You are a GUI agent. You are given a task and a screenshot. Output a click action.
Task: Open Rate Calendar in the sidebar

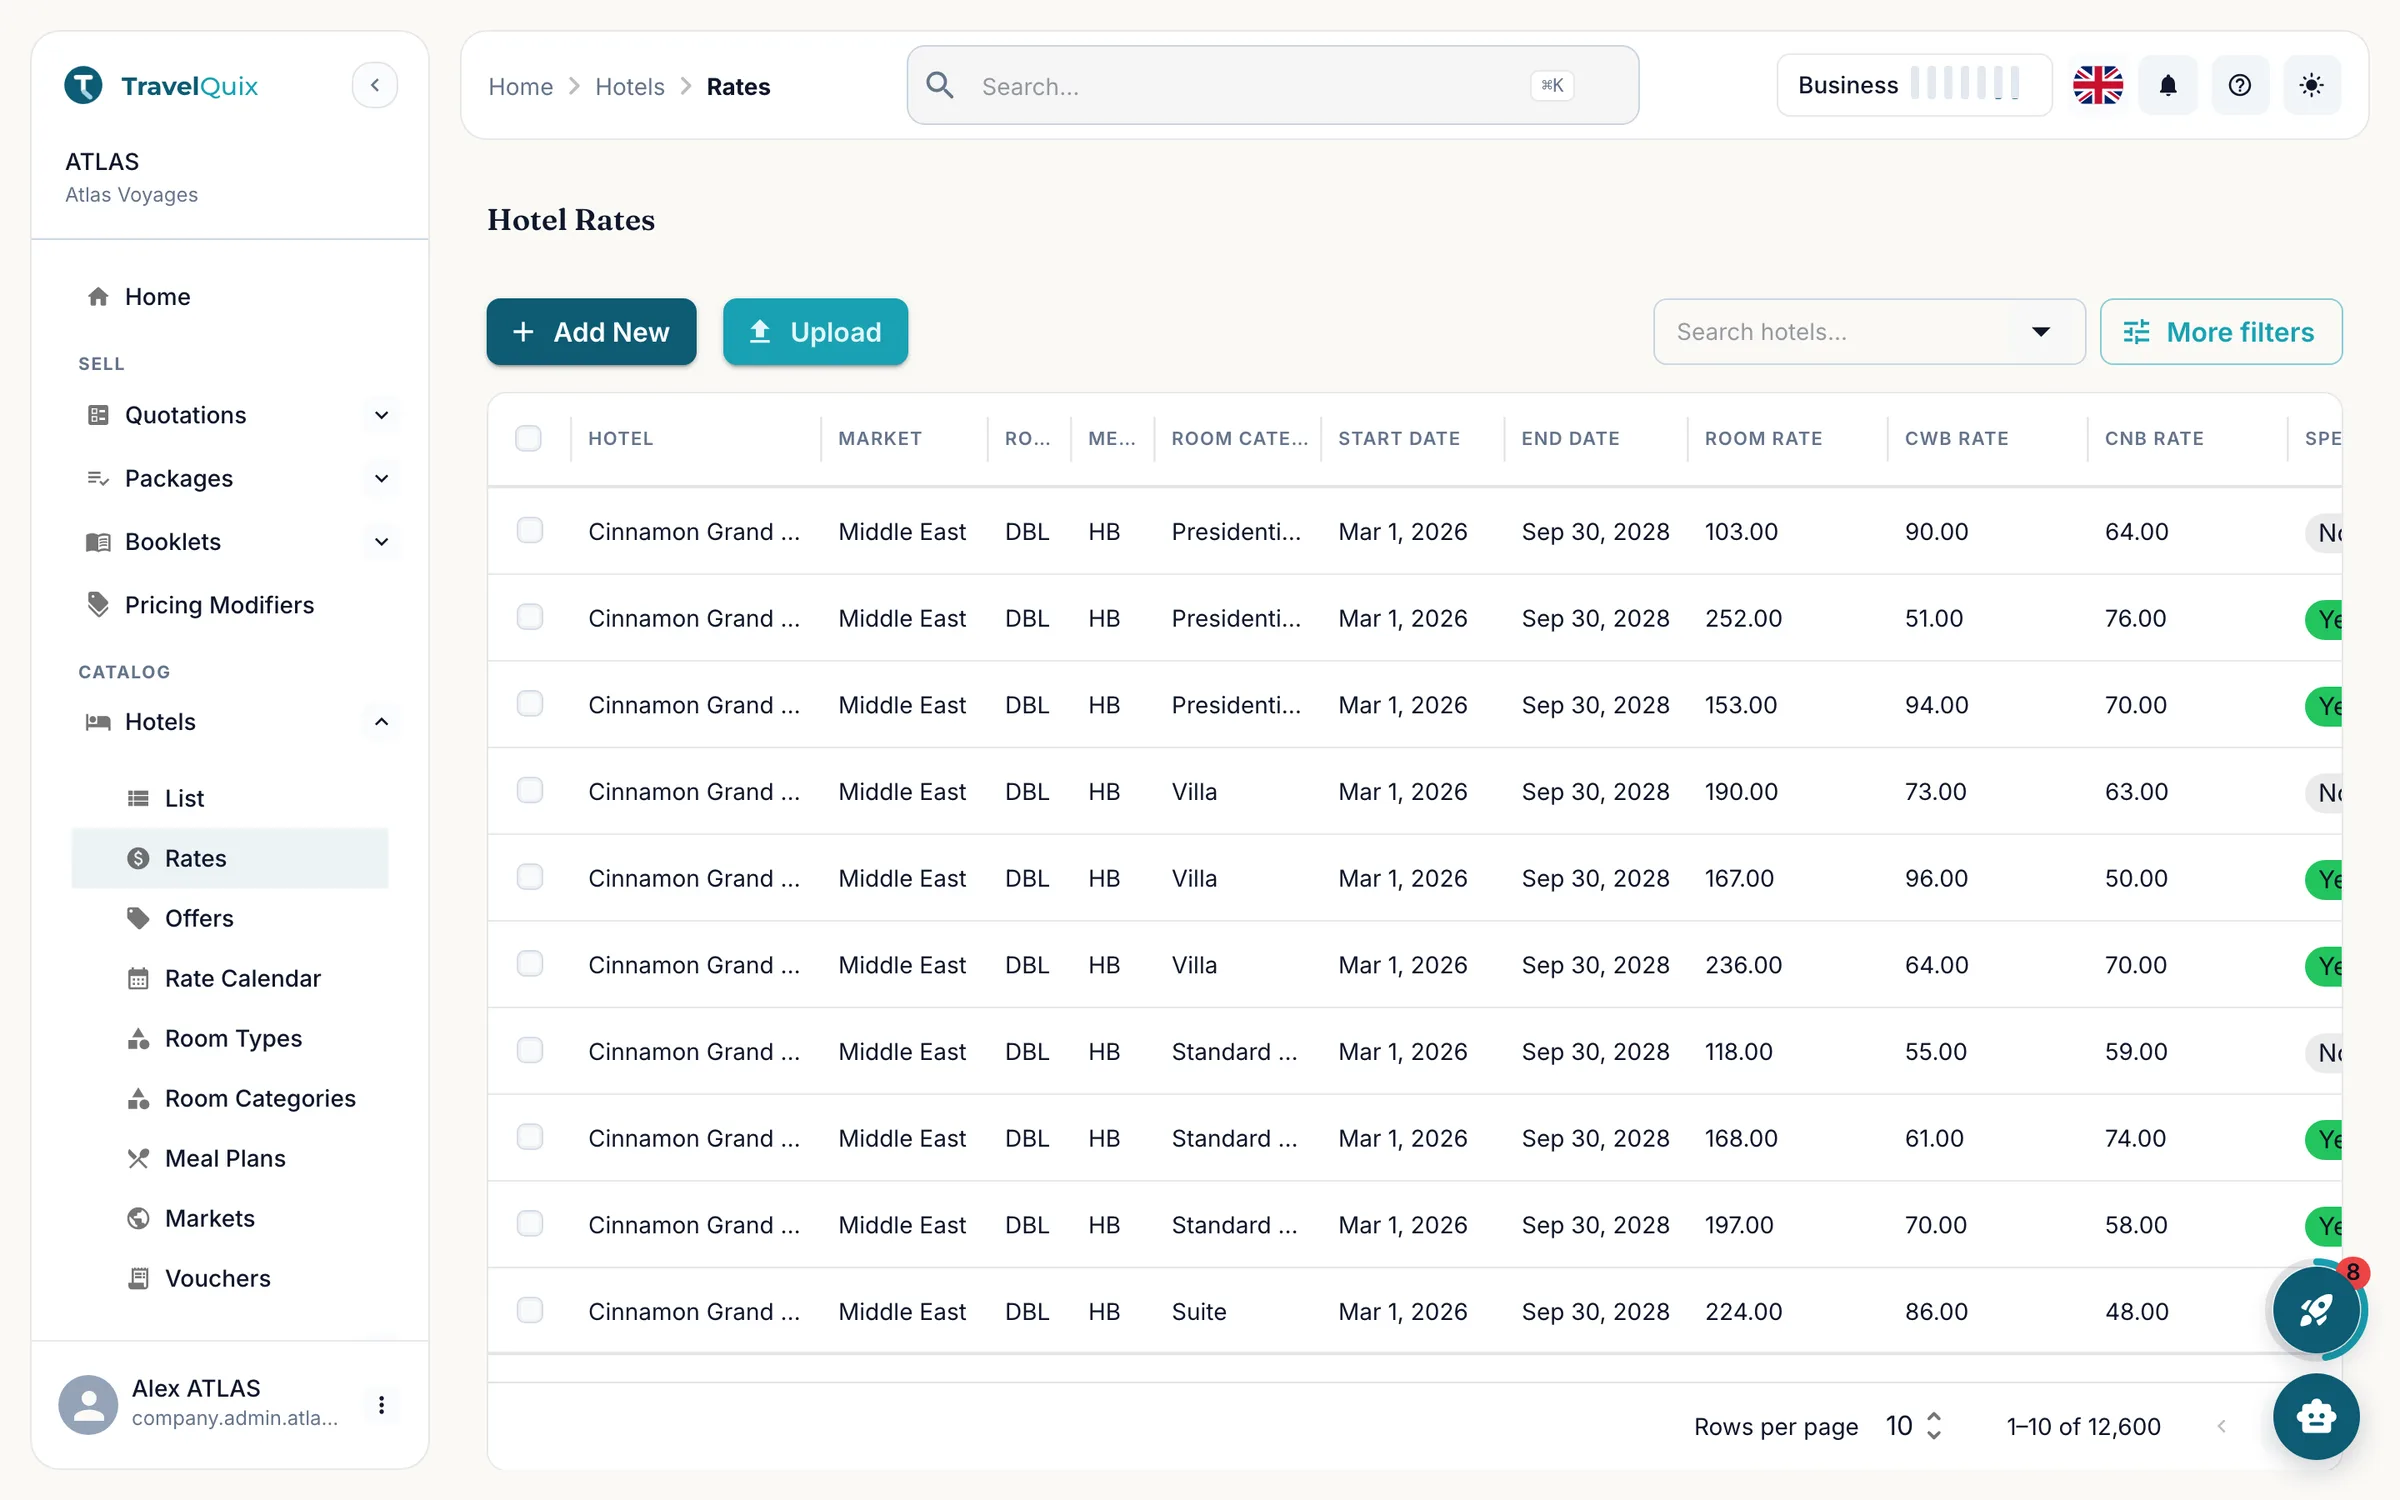tap(230, 978)
